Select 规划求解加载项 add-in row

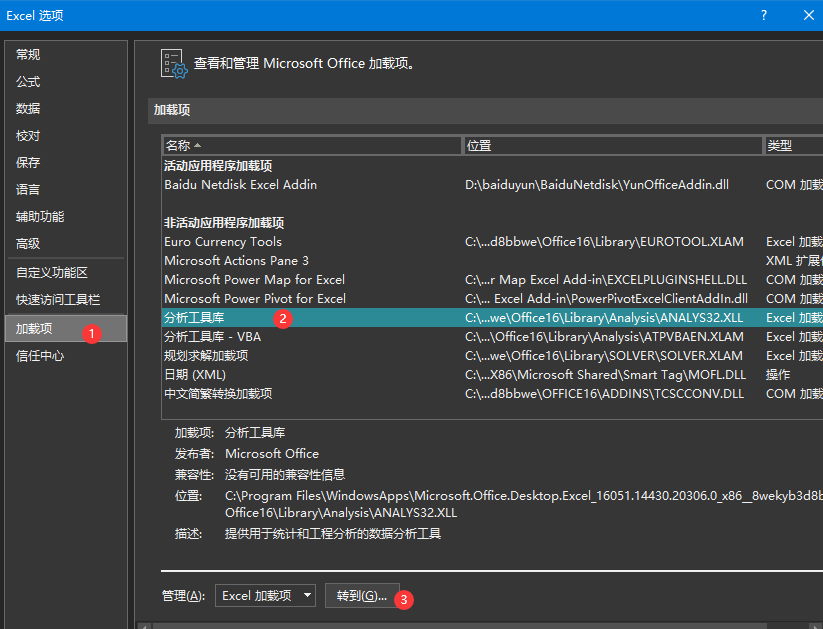(492, 356)
